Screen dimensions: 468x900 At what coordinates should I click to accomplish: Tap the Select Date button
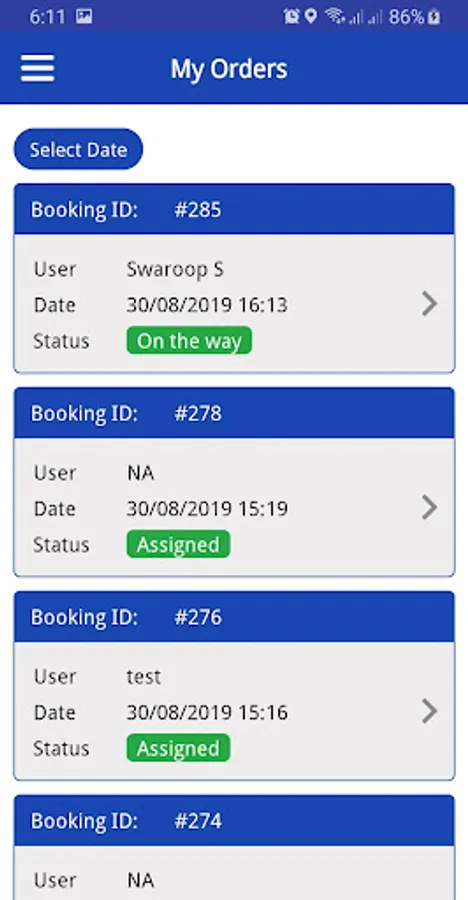point(78,149)
